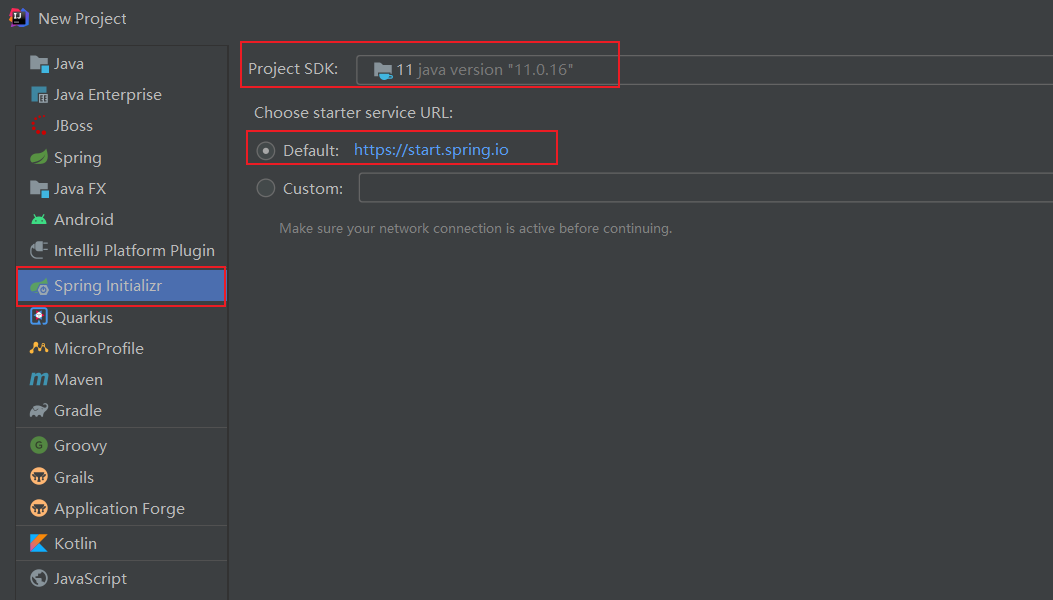1053x600 pixels.
Task: Click the IntelliJ IDEA logo in title bar
Action: [x=19, y=17]
